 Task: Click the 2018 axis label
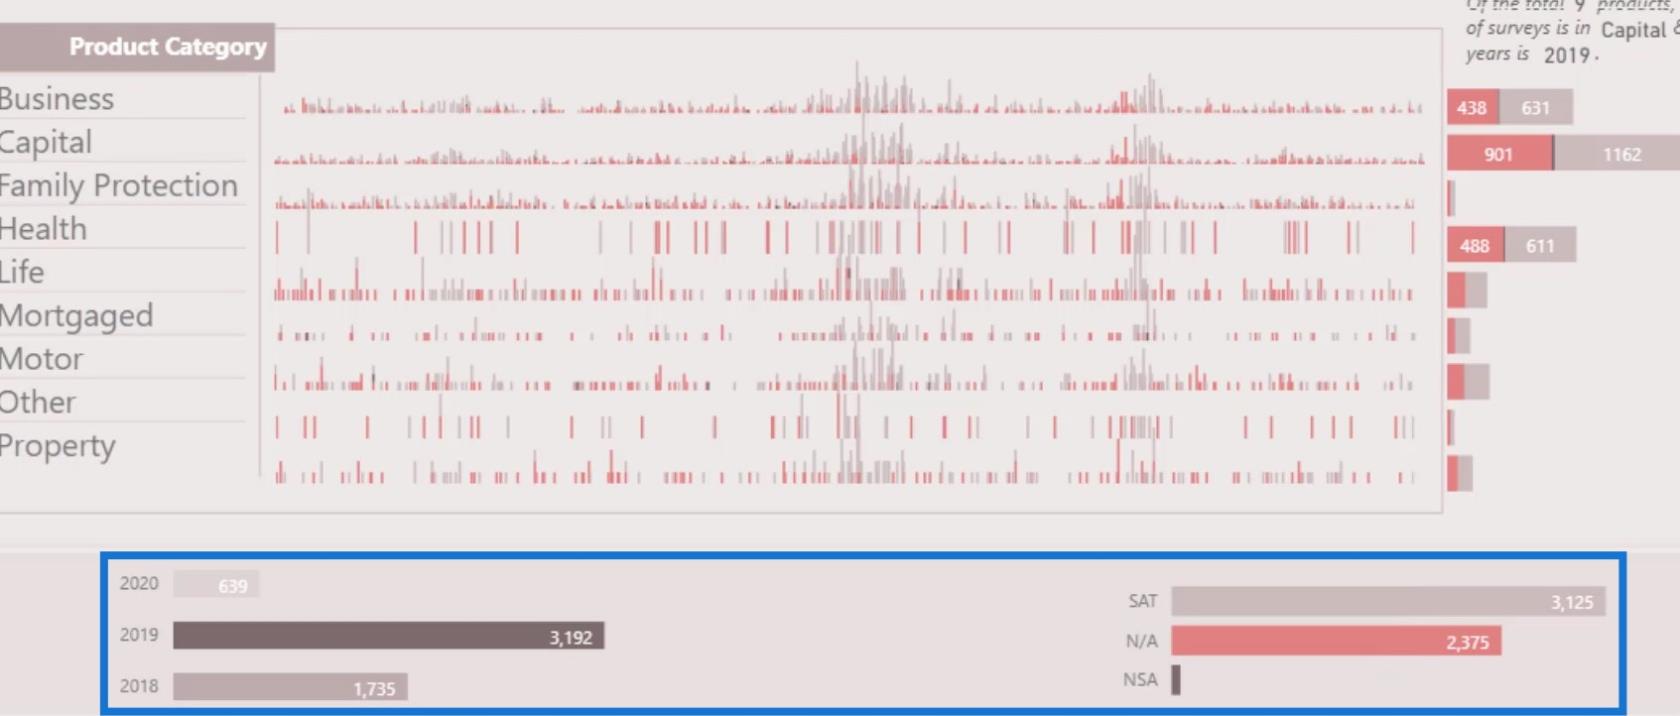[x=139, y=686]
